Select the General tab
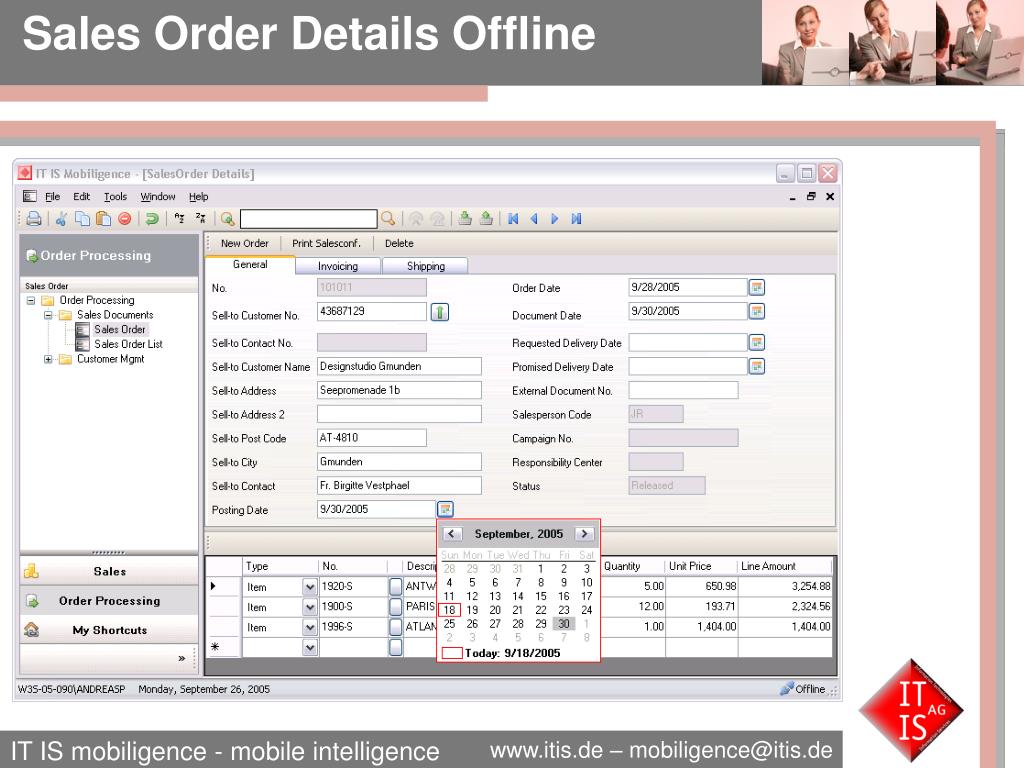This screenshot has height=768, width=1024. point(249,264)
